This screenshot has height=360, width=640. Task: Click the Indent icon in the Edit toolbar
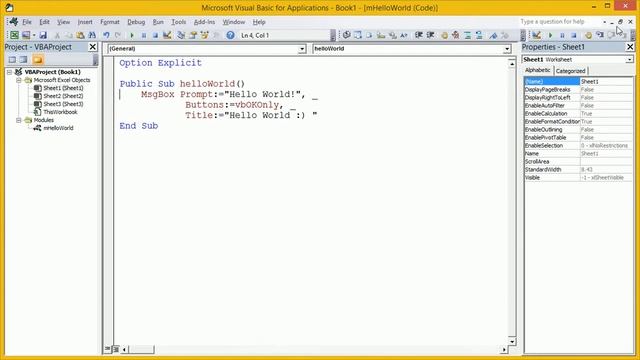pos(418,35)
